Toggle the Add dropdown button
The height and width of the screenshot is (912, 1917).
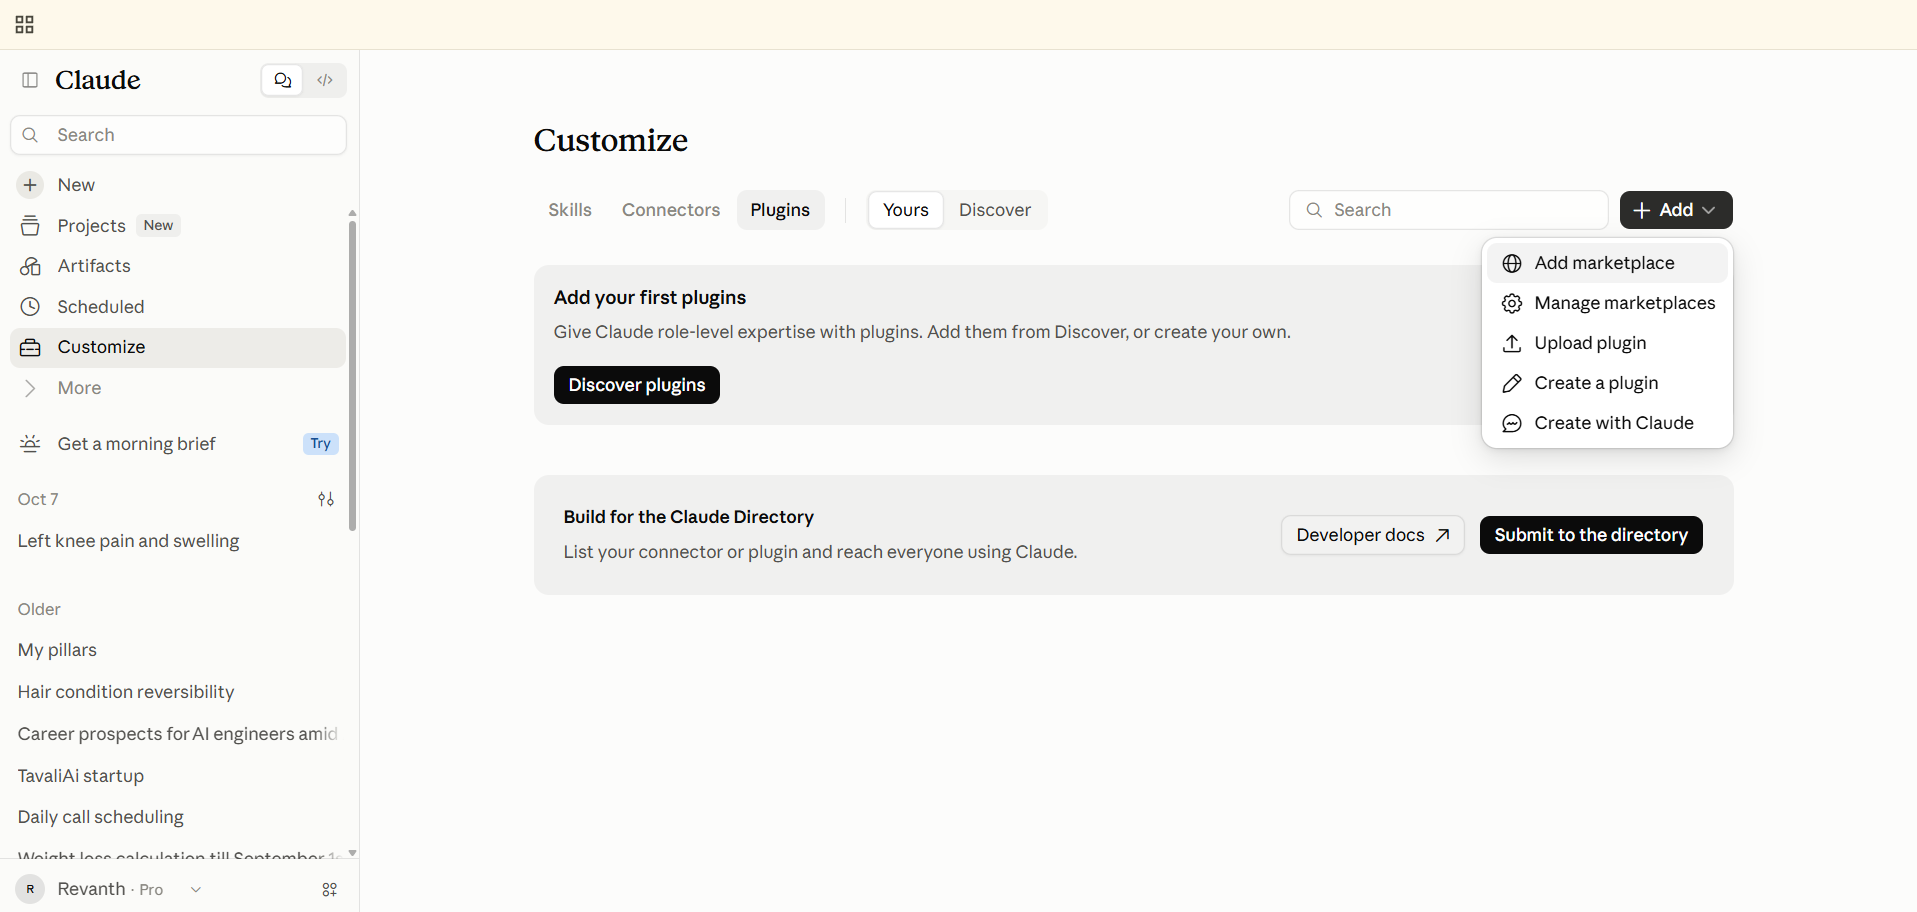1676,210
